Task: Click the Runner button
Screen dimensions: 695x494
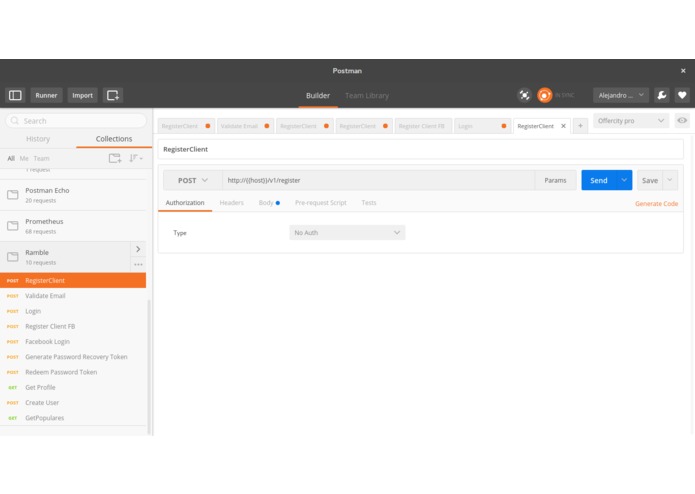Action: tap(46, 95)
